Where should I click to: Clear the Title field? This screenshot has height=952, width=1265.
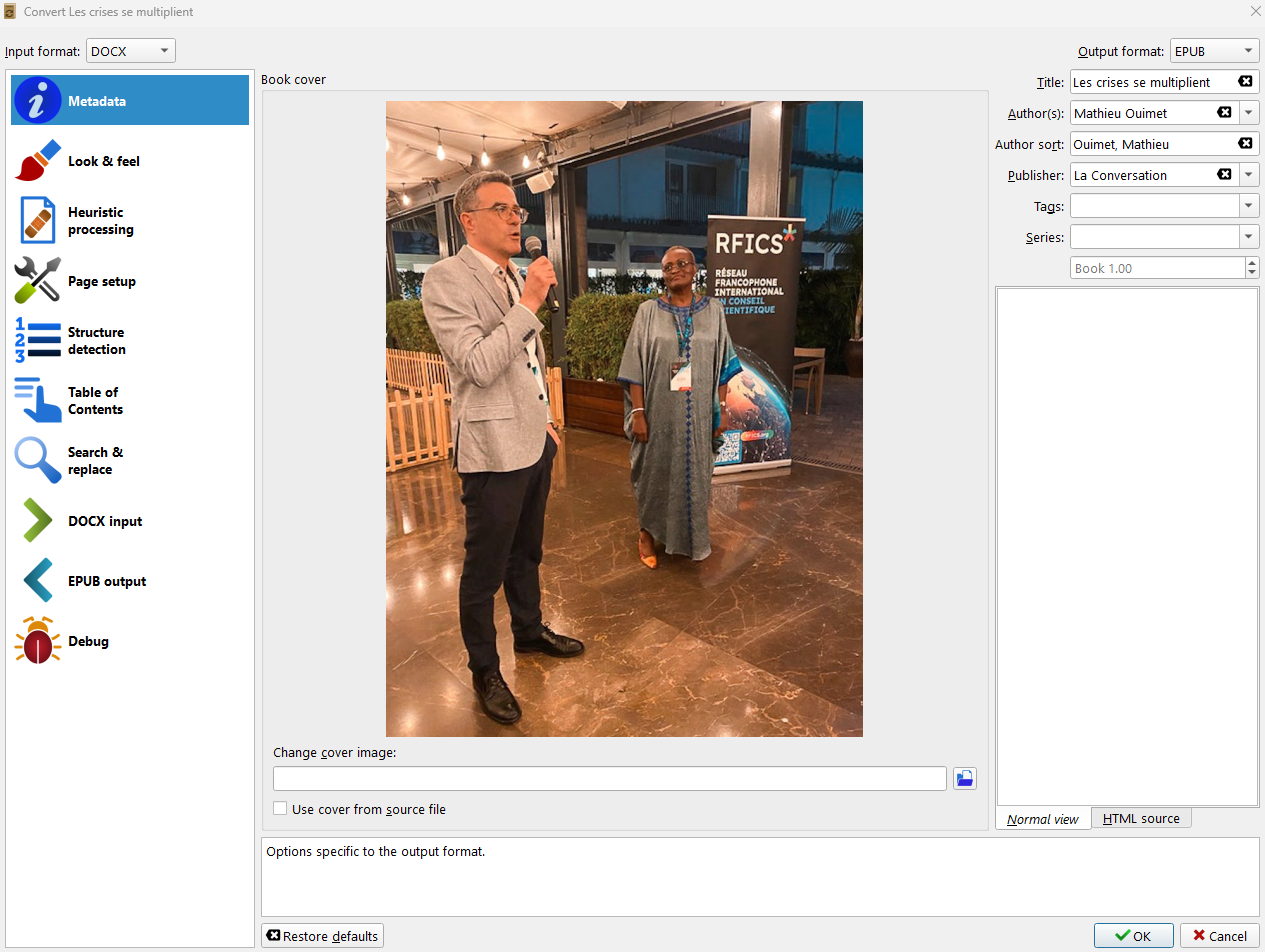(1245, 81)
